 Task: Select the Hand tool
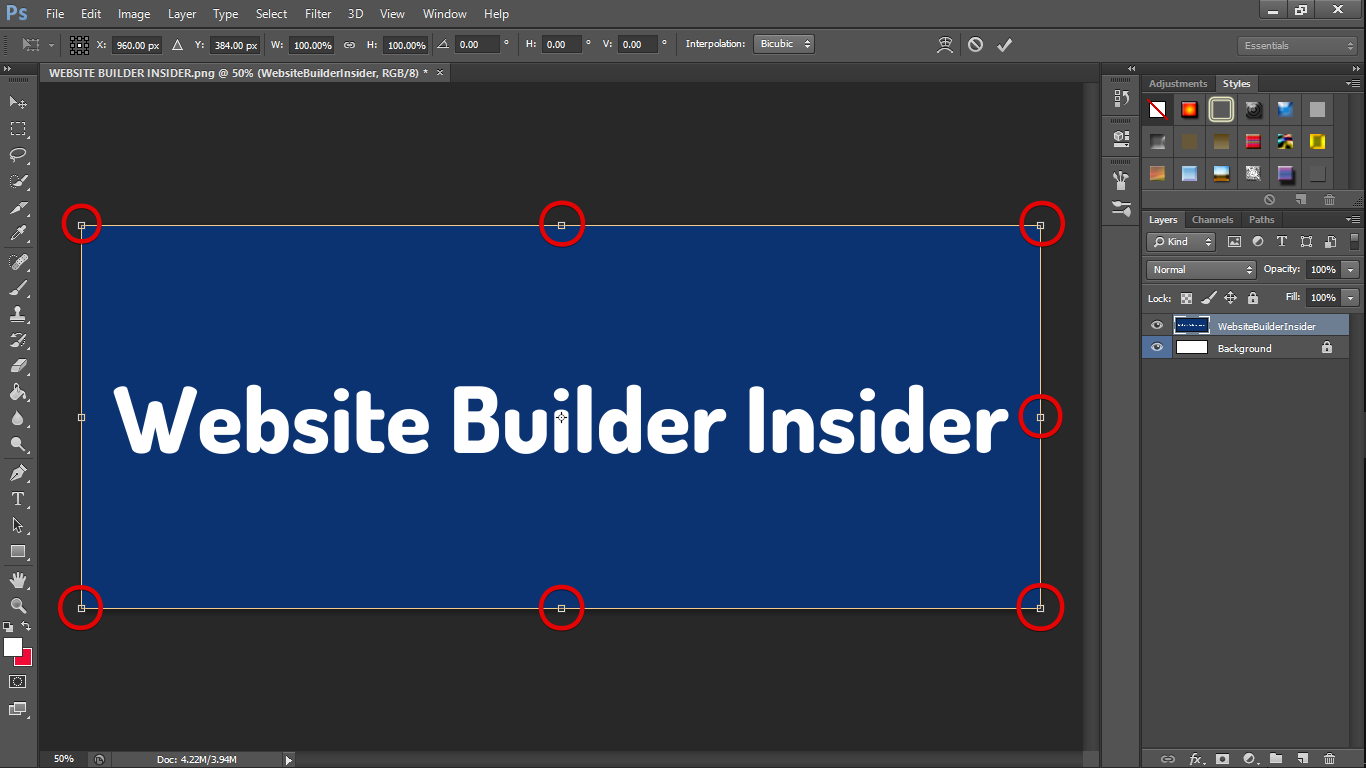(x=18, y=580)
